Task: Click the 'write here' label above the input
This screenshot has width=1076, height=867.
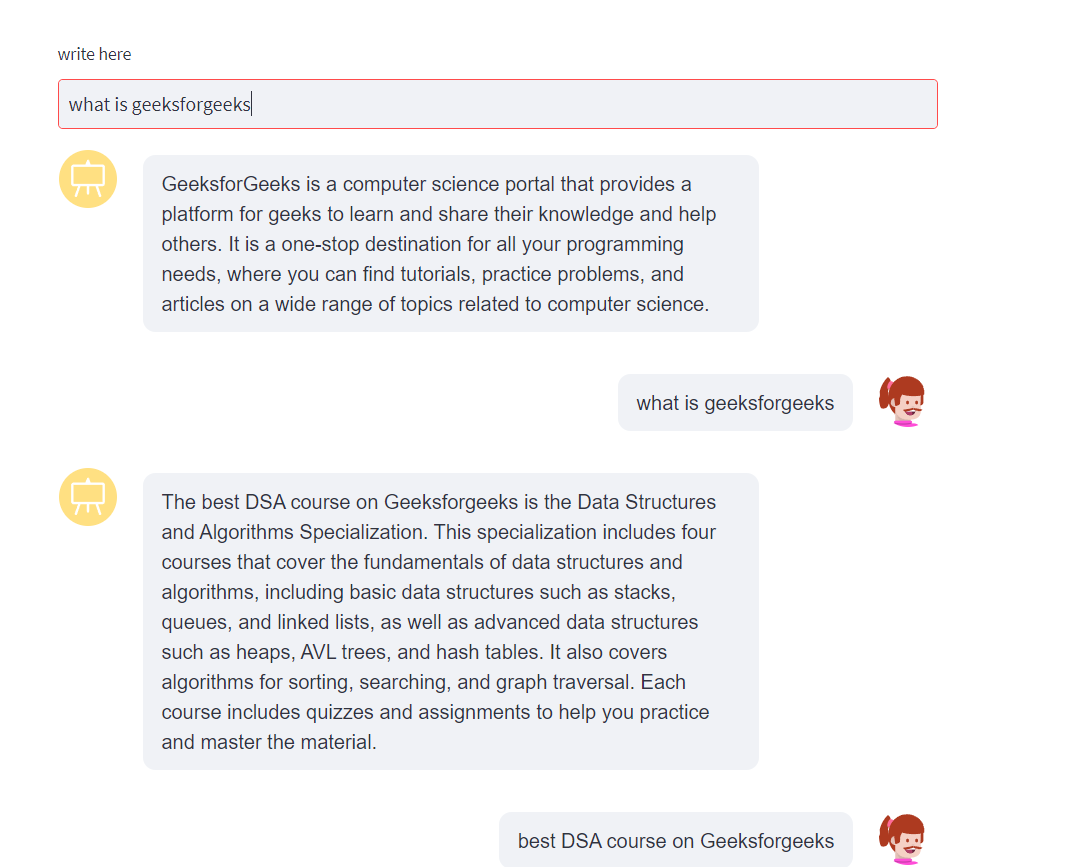Action: (x=94, y=54)
